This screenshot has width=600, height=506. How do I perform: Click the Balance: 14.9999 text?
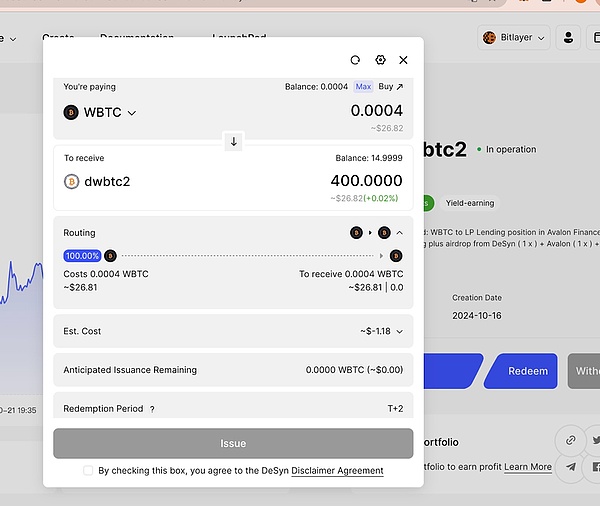point(368,158)
